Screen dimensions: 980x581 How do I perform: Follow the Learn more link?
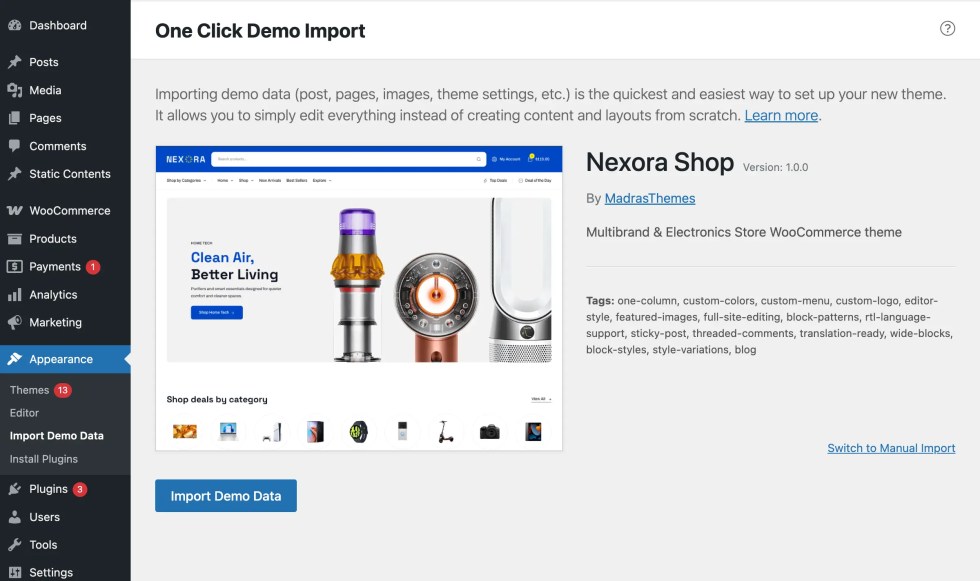(781, 116)
